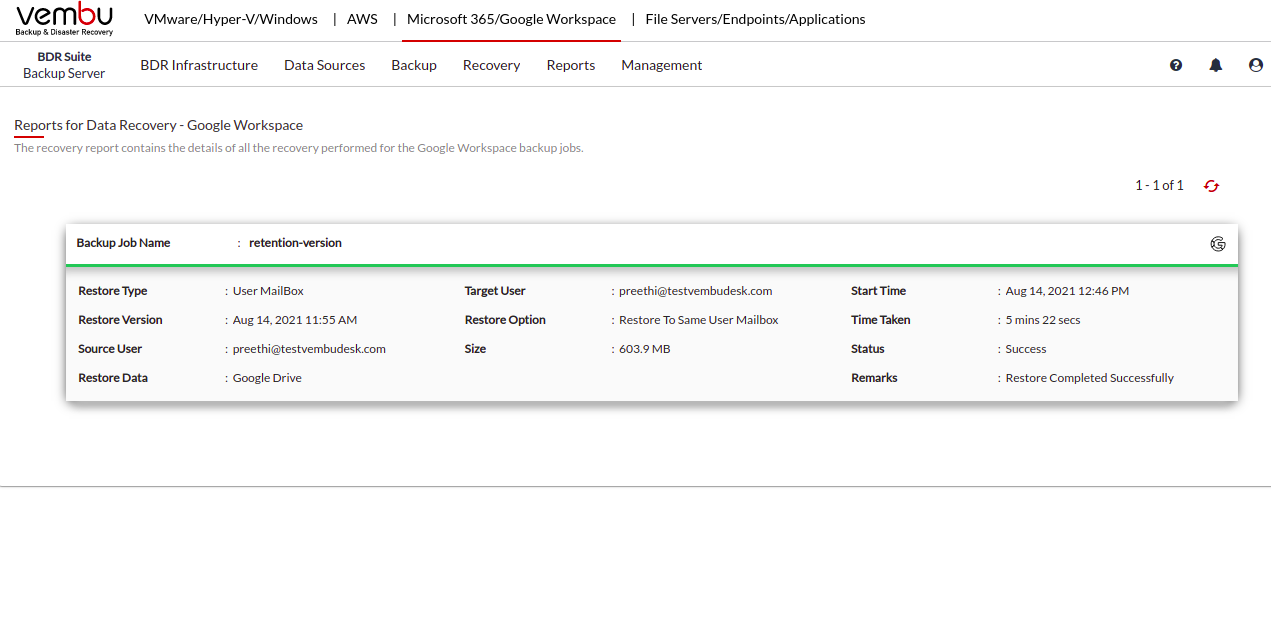
Task: Click the User MailBox restore type value
Action: click(268, 291)
